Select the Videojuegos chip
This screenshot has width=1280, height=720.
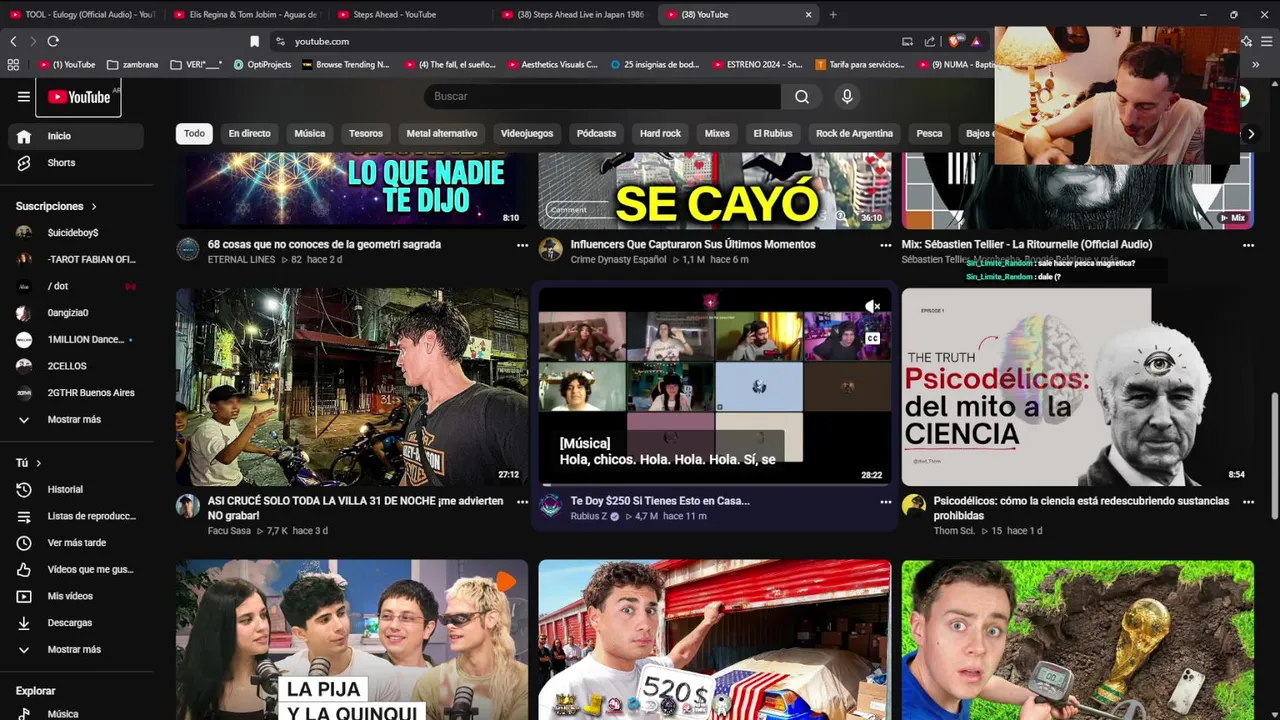coord(527,133)
